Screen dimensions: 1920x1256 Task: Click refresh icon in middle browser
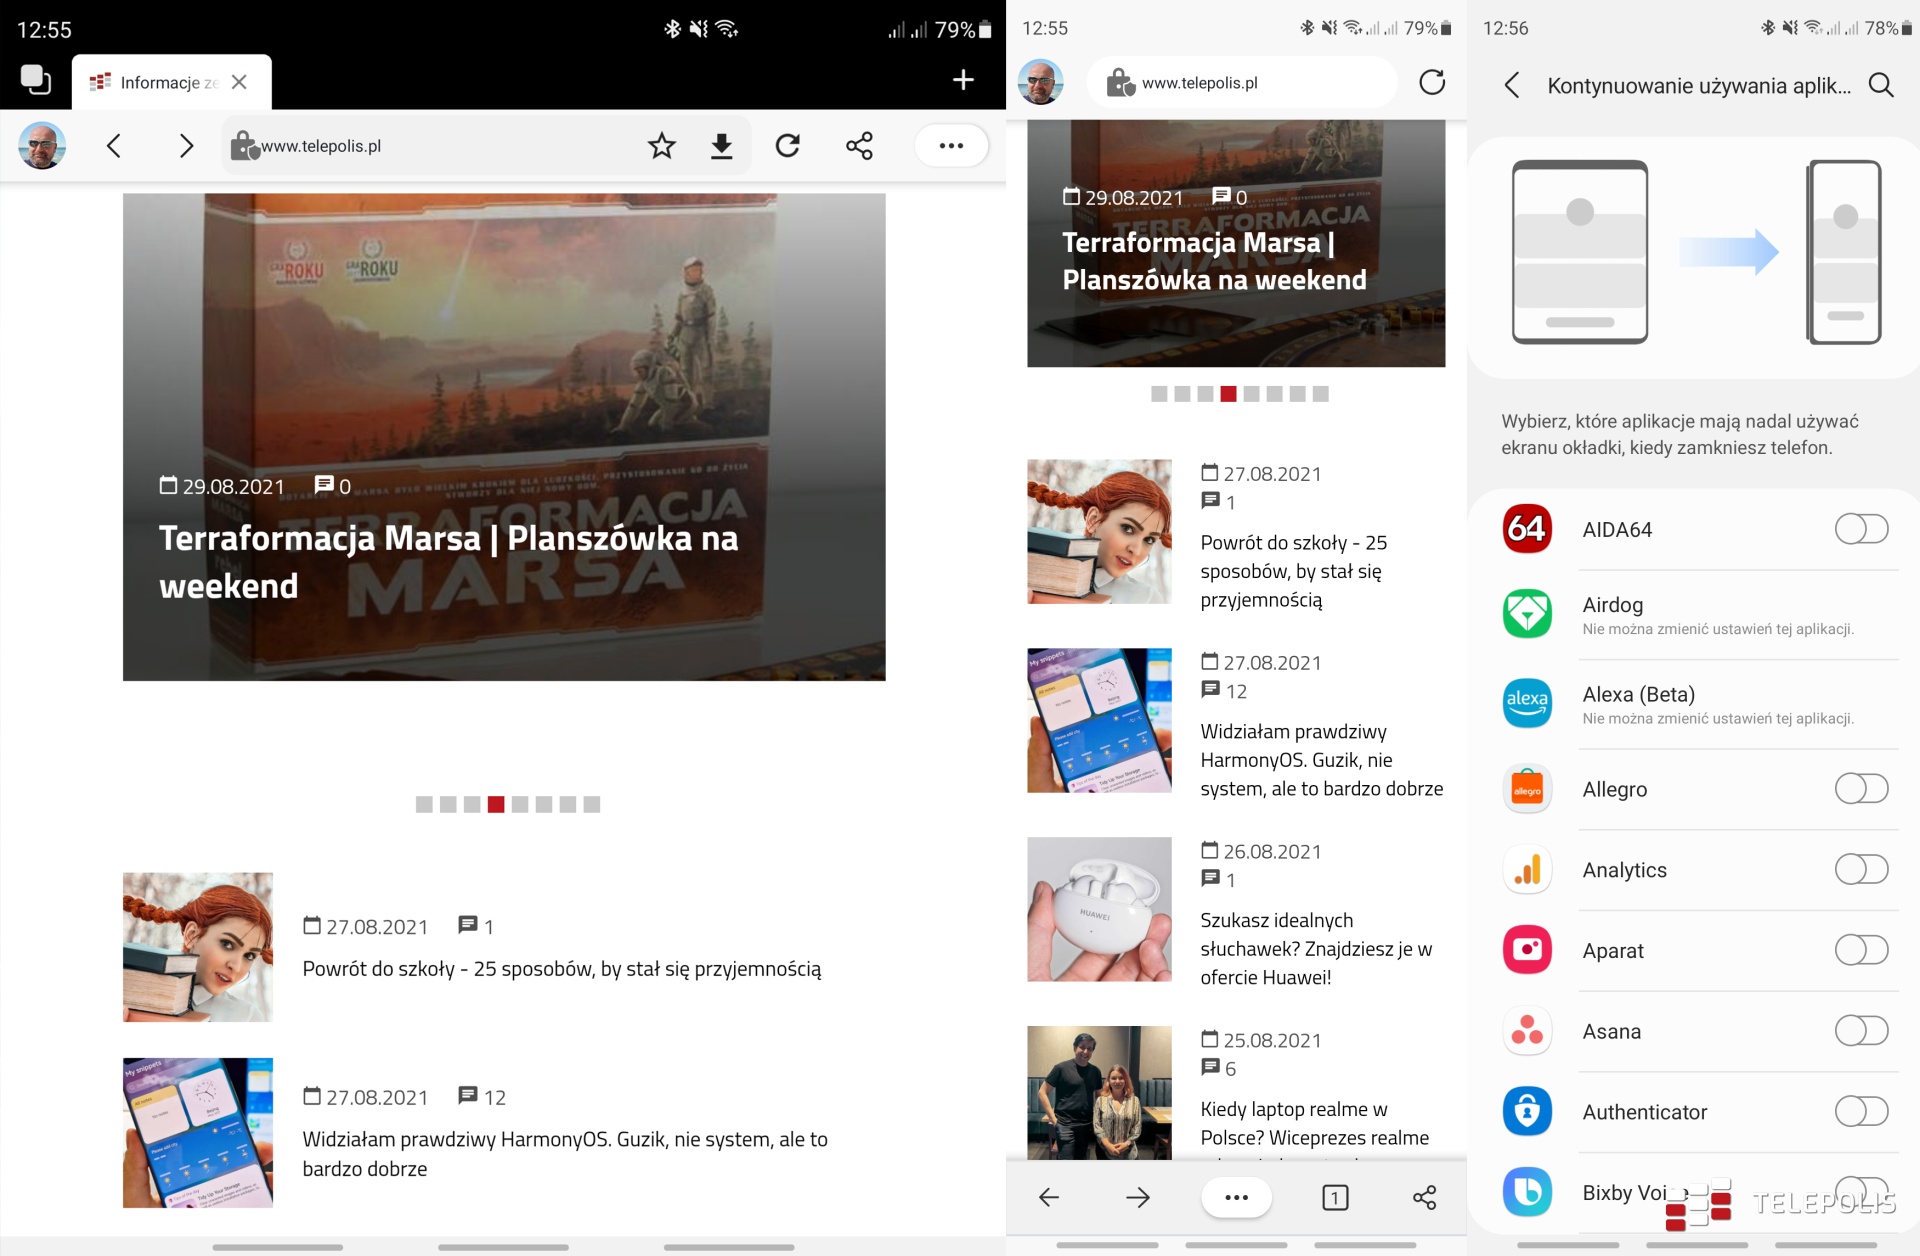tap(1432, 82)
